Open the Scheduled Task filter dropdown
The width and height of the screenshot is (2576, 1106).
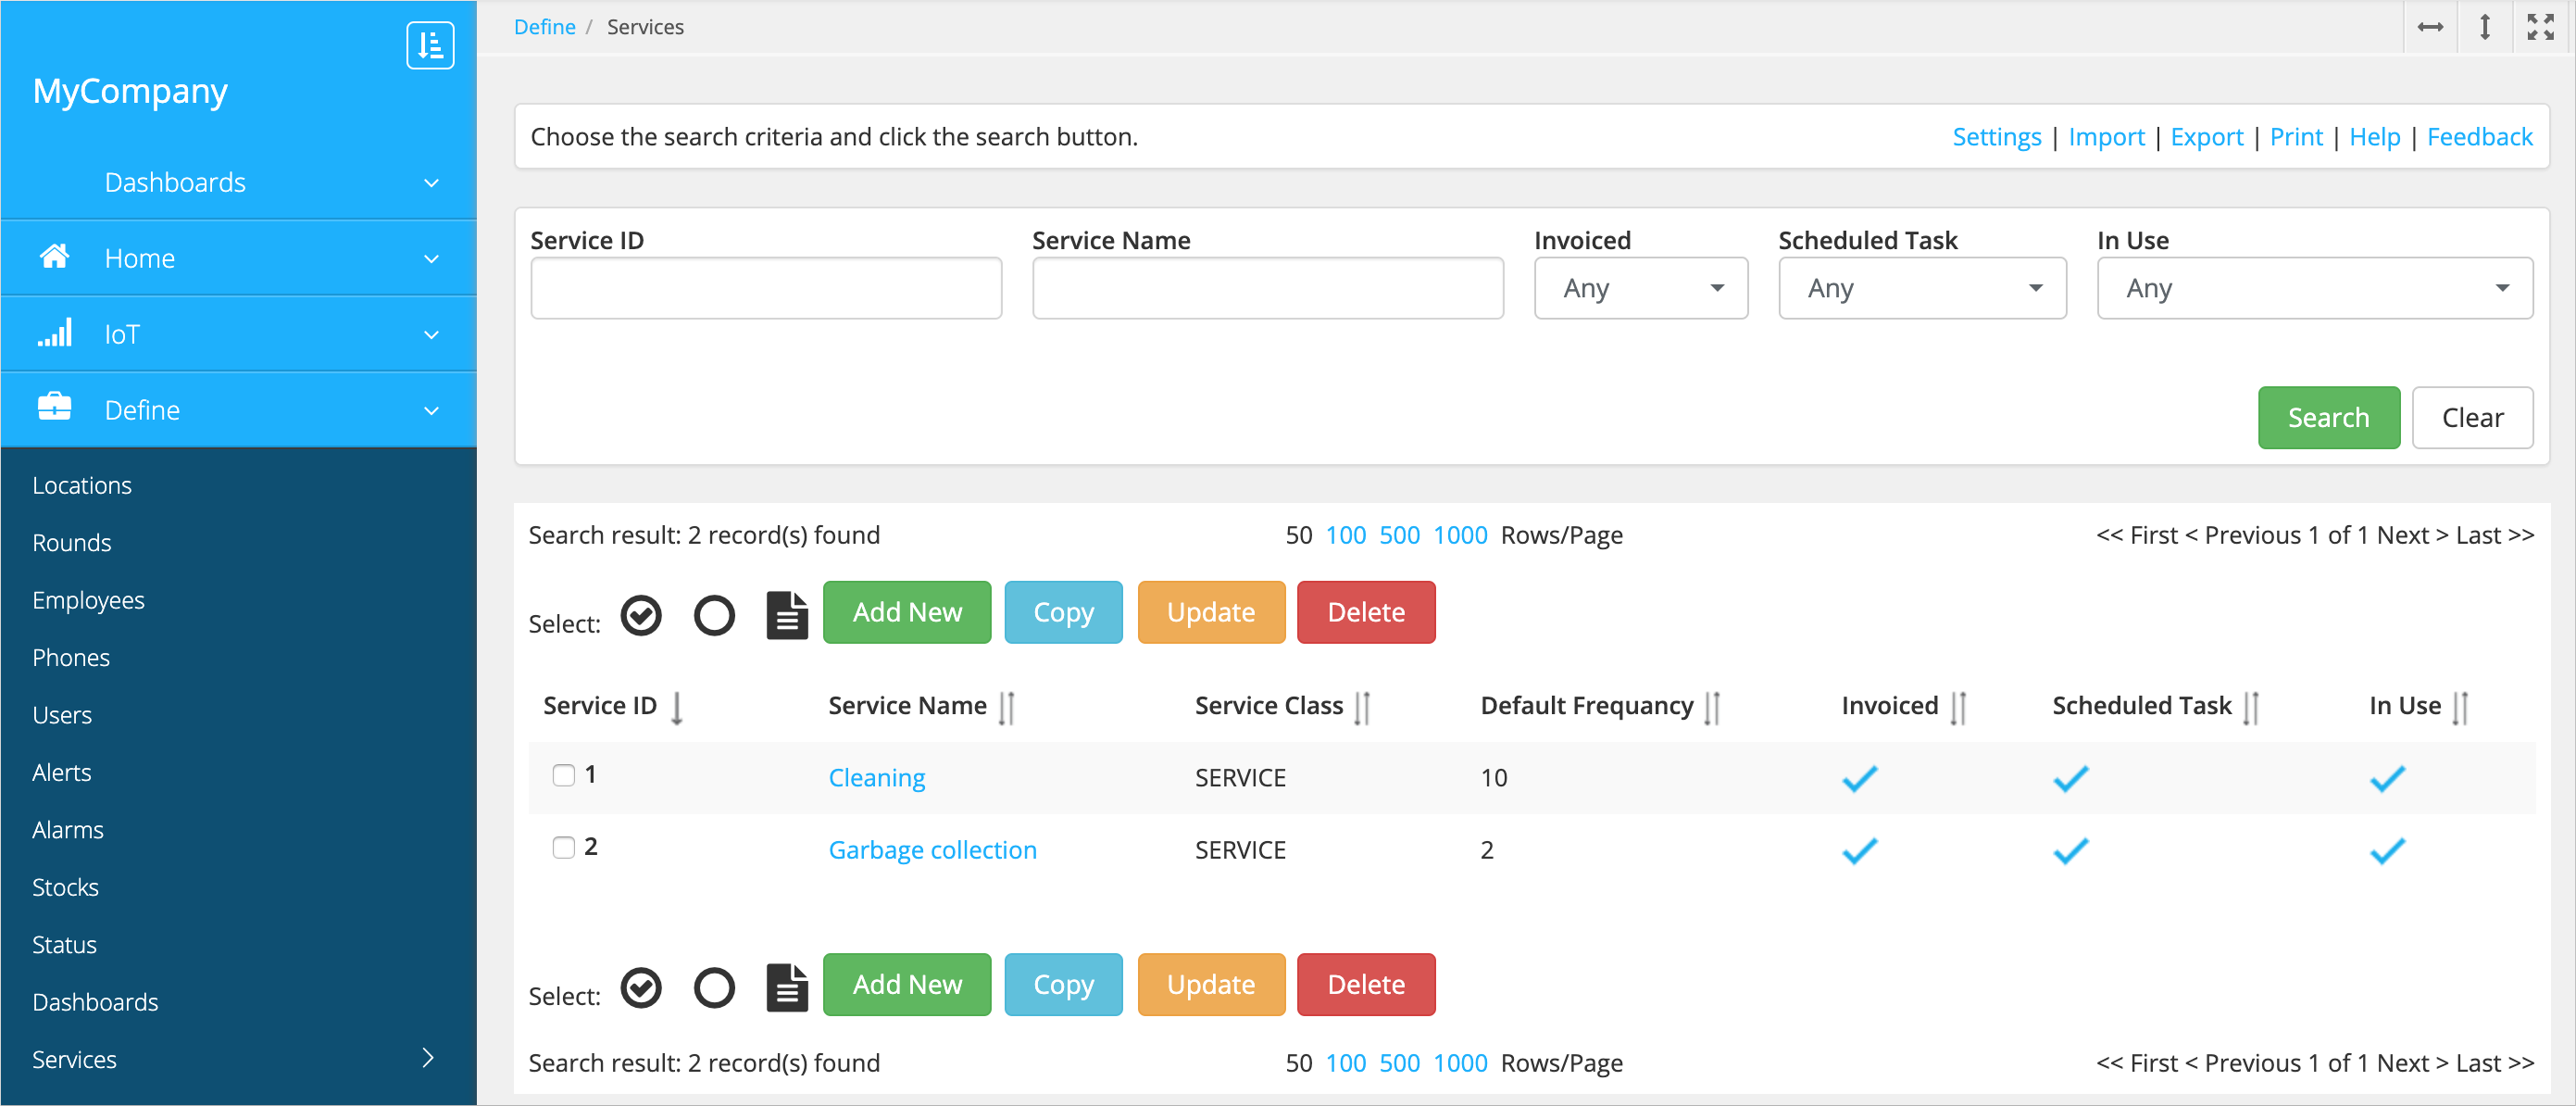(x=1921, y=288)
